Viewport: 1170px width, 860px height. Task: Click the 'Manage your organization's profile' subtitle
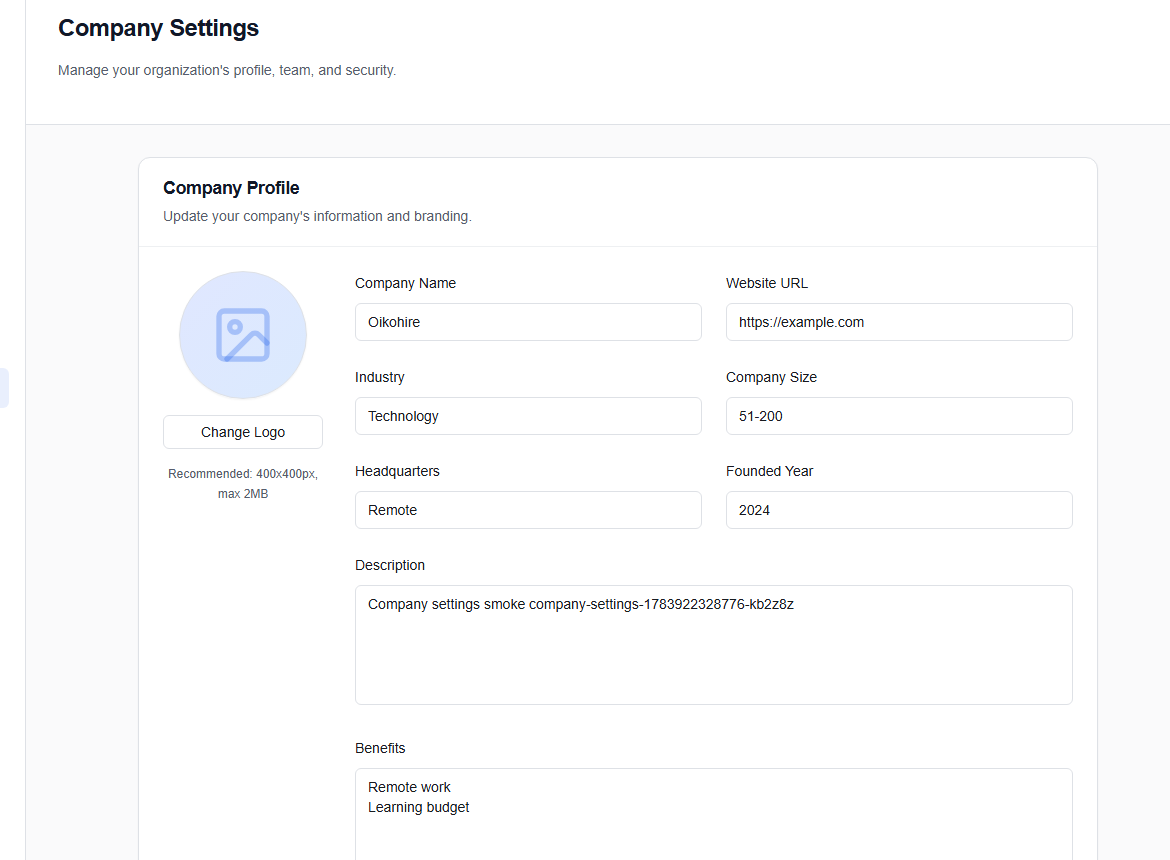point(227,70)
